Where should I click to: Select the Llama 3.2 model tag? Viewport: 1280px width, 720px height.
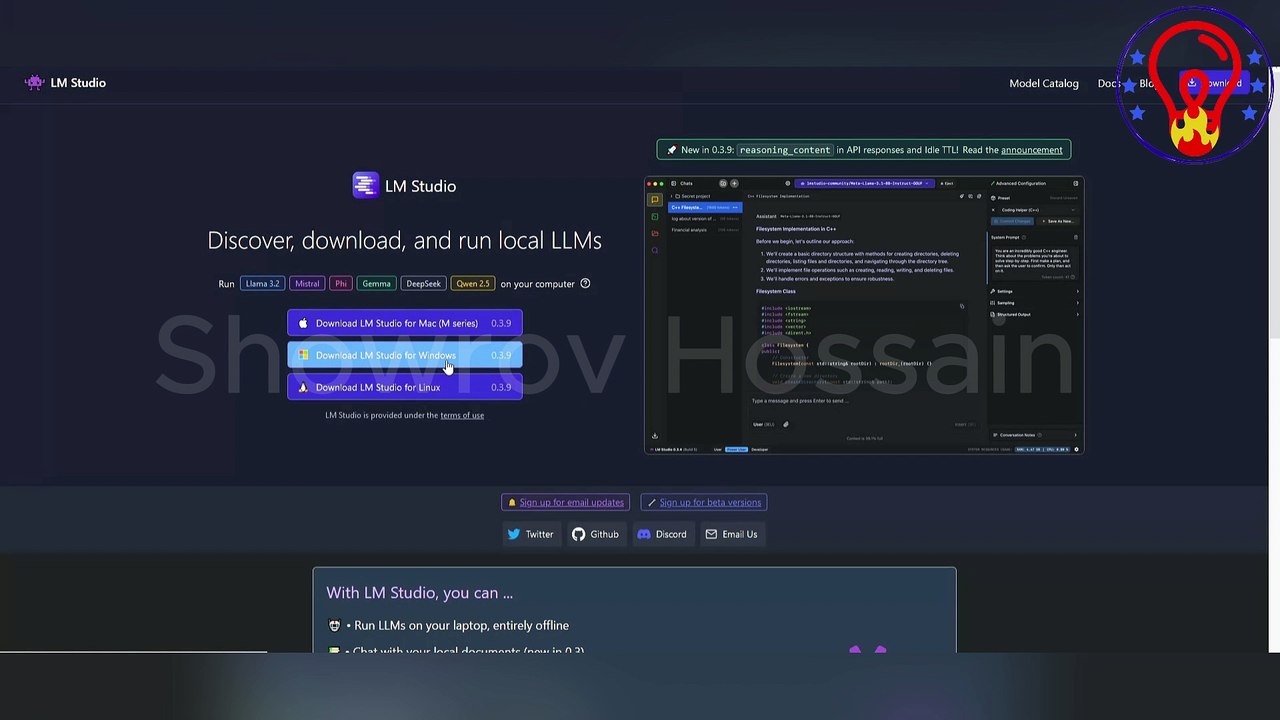tap(263, 284)
